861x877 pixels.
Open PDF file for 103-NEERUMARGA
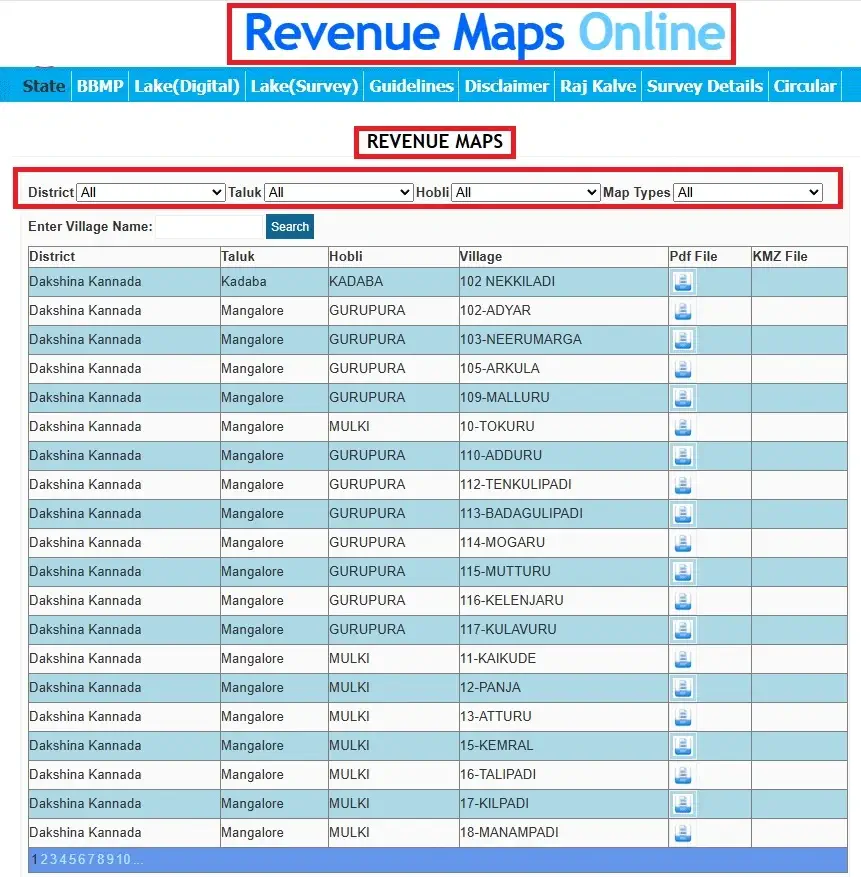[x=683, y=340]
